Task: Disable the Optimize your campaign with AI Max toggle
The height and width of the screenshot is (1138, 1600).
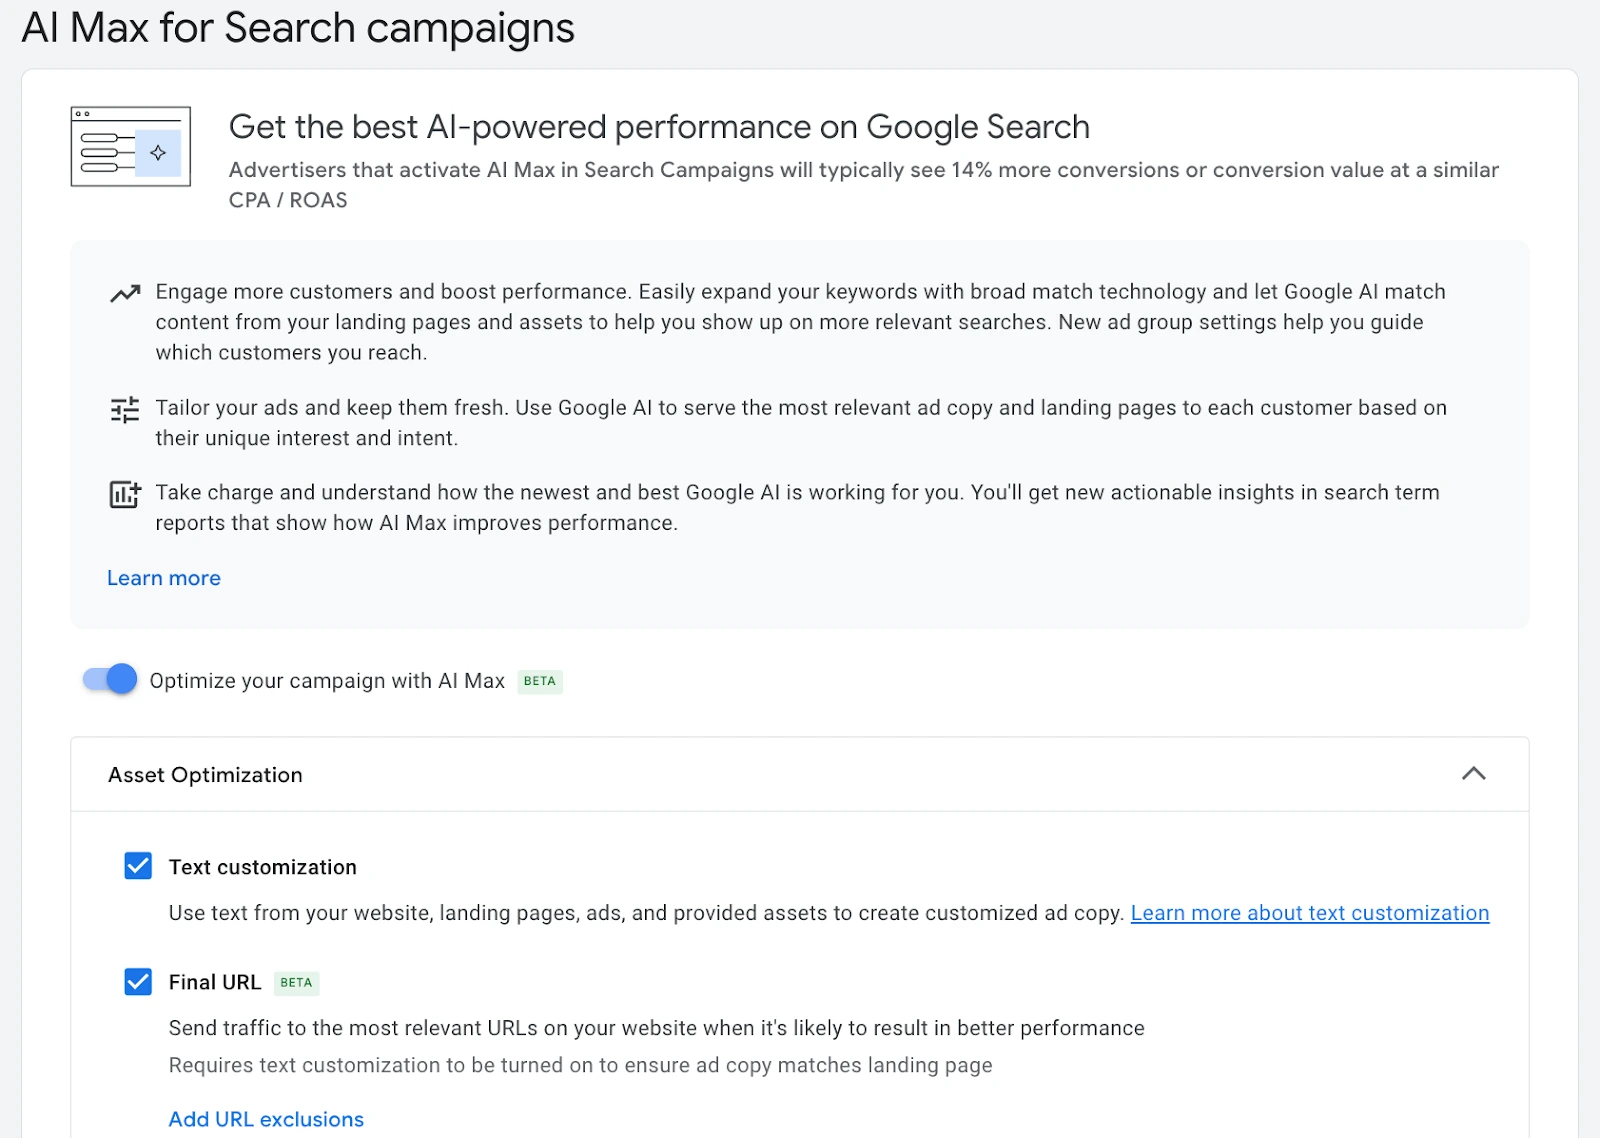Action: pos(110,679)
